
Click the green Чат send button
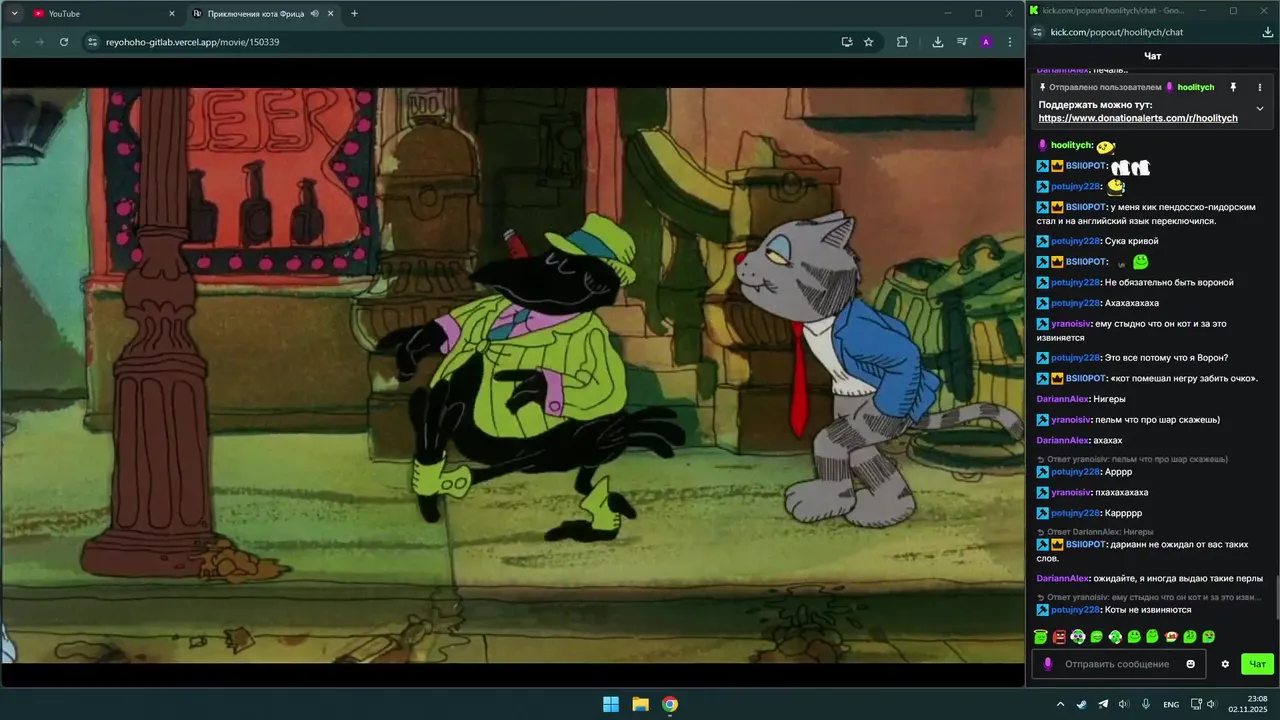pos(1257,664)
